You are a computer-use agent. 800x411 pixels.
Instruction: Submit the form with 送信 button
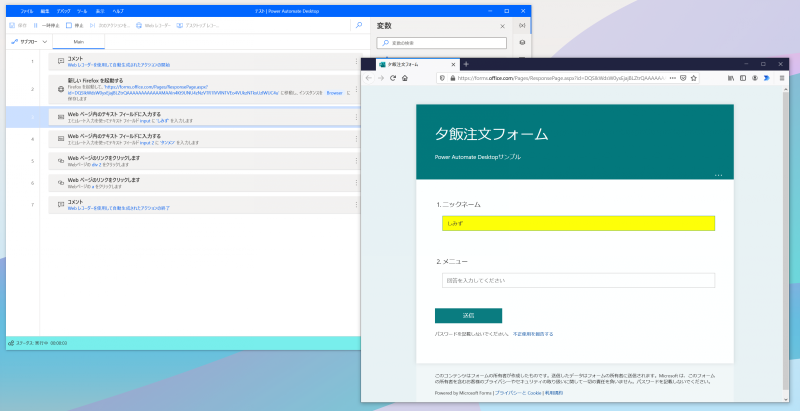coord(468,316)
